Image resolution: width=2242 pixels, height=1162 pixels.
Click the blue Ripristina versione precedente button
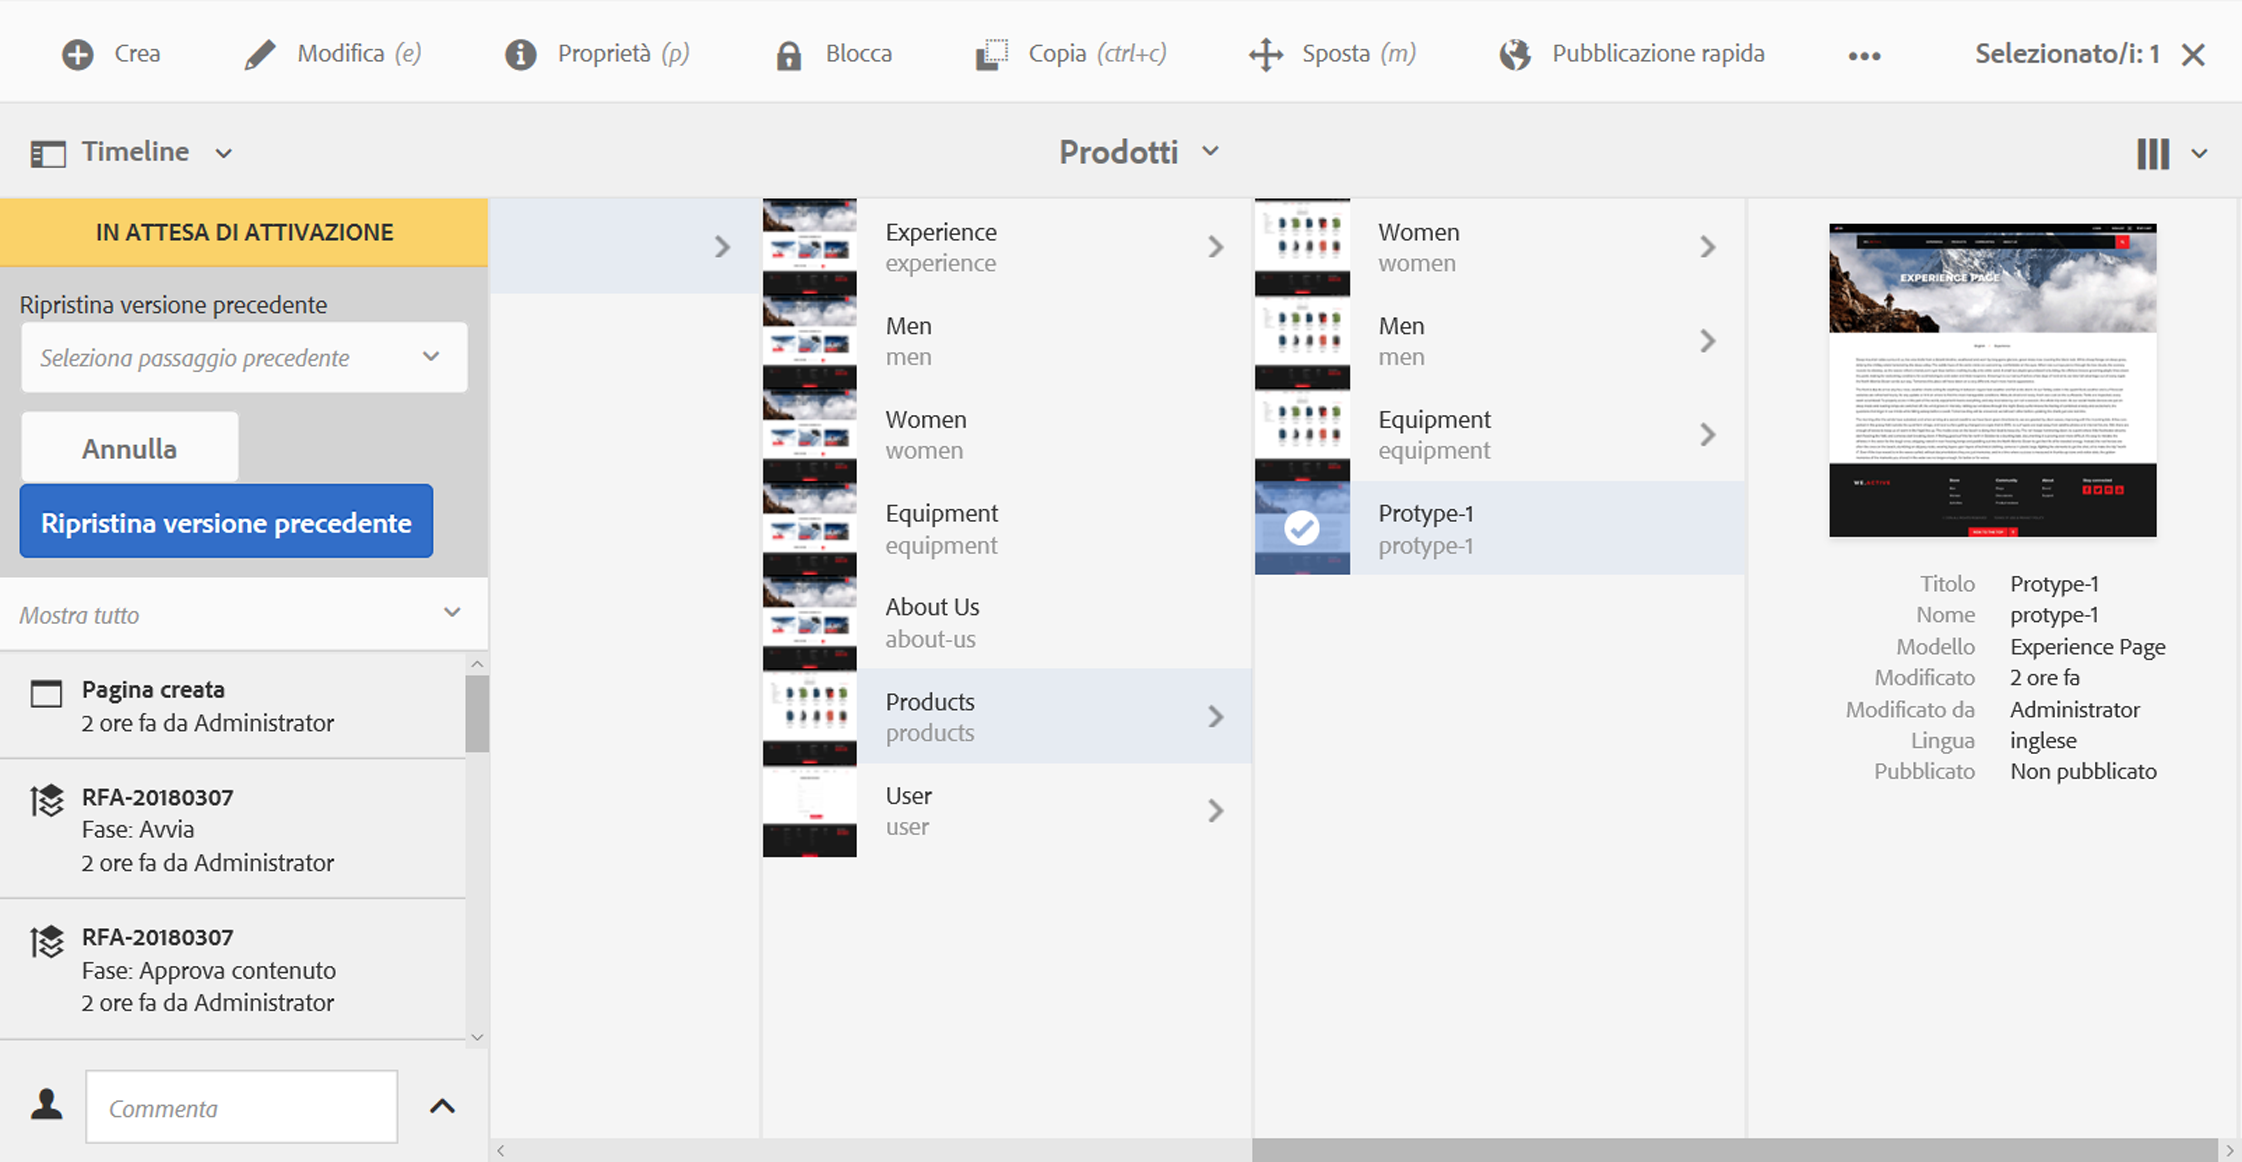pos(226,522)
